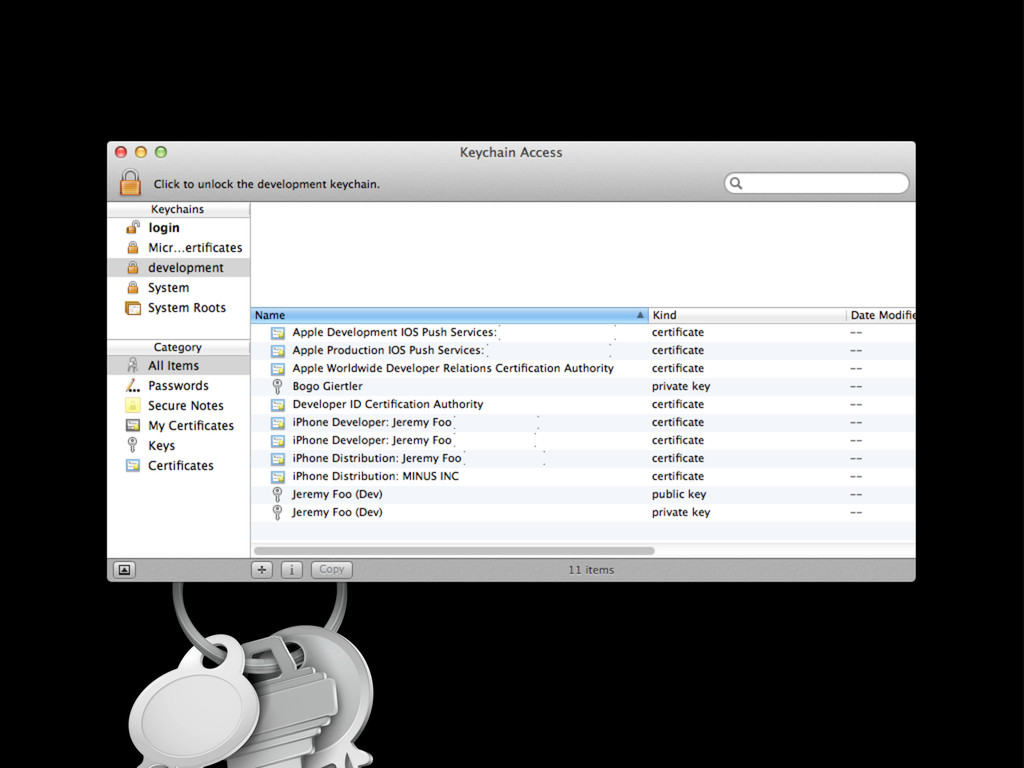Viewport: 1024px width, 768px height.
Task: Select iPhone Distribution: Jeremy Foo certificate
Action: [x=583, y=458]
